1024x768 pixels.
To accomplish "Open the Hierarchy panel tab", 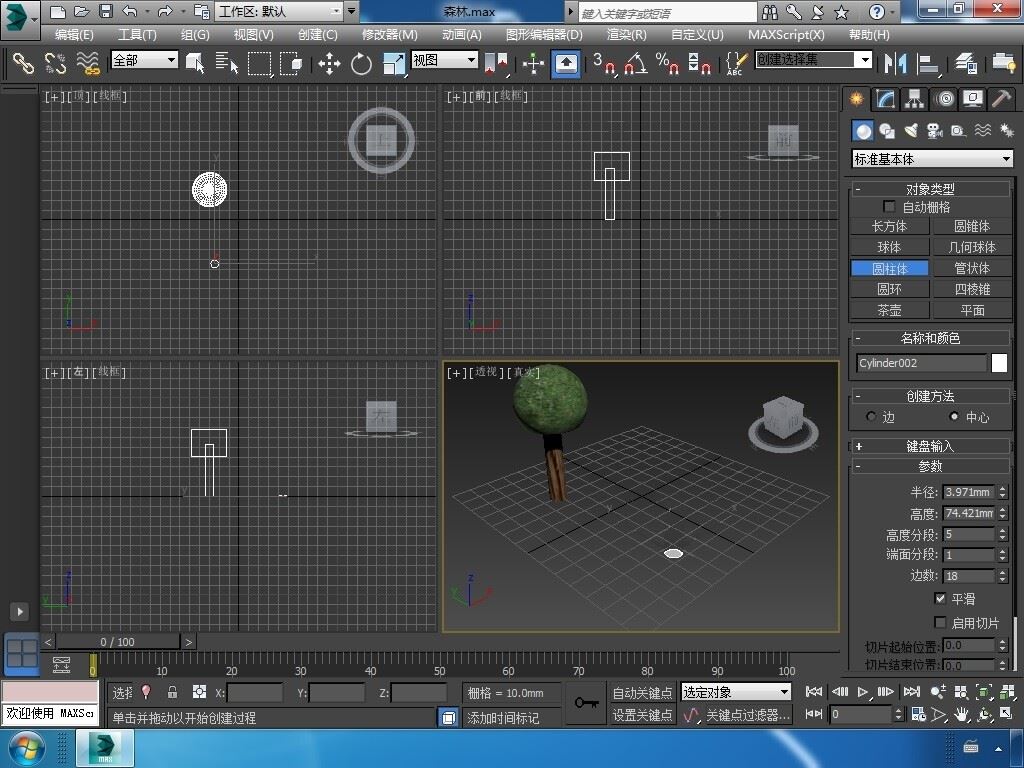I will pos(914,99).
